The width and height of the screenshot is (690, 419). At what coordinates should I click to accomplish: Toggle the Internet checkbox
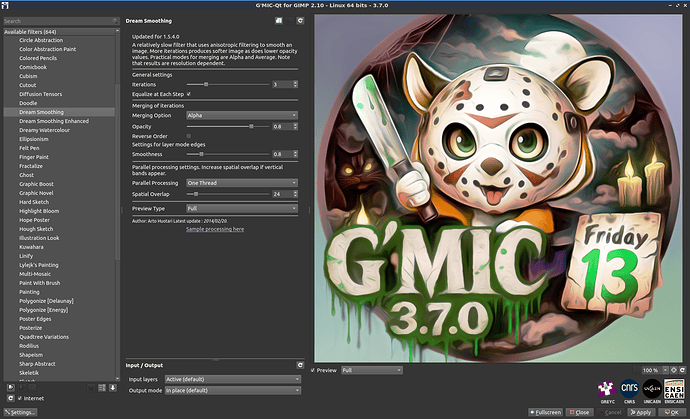coord(20,398)
